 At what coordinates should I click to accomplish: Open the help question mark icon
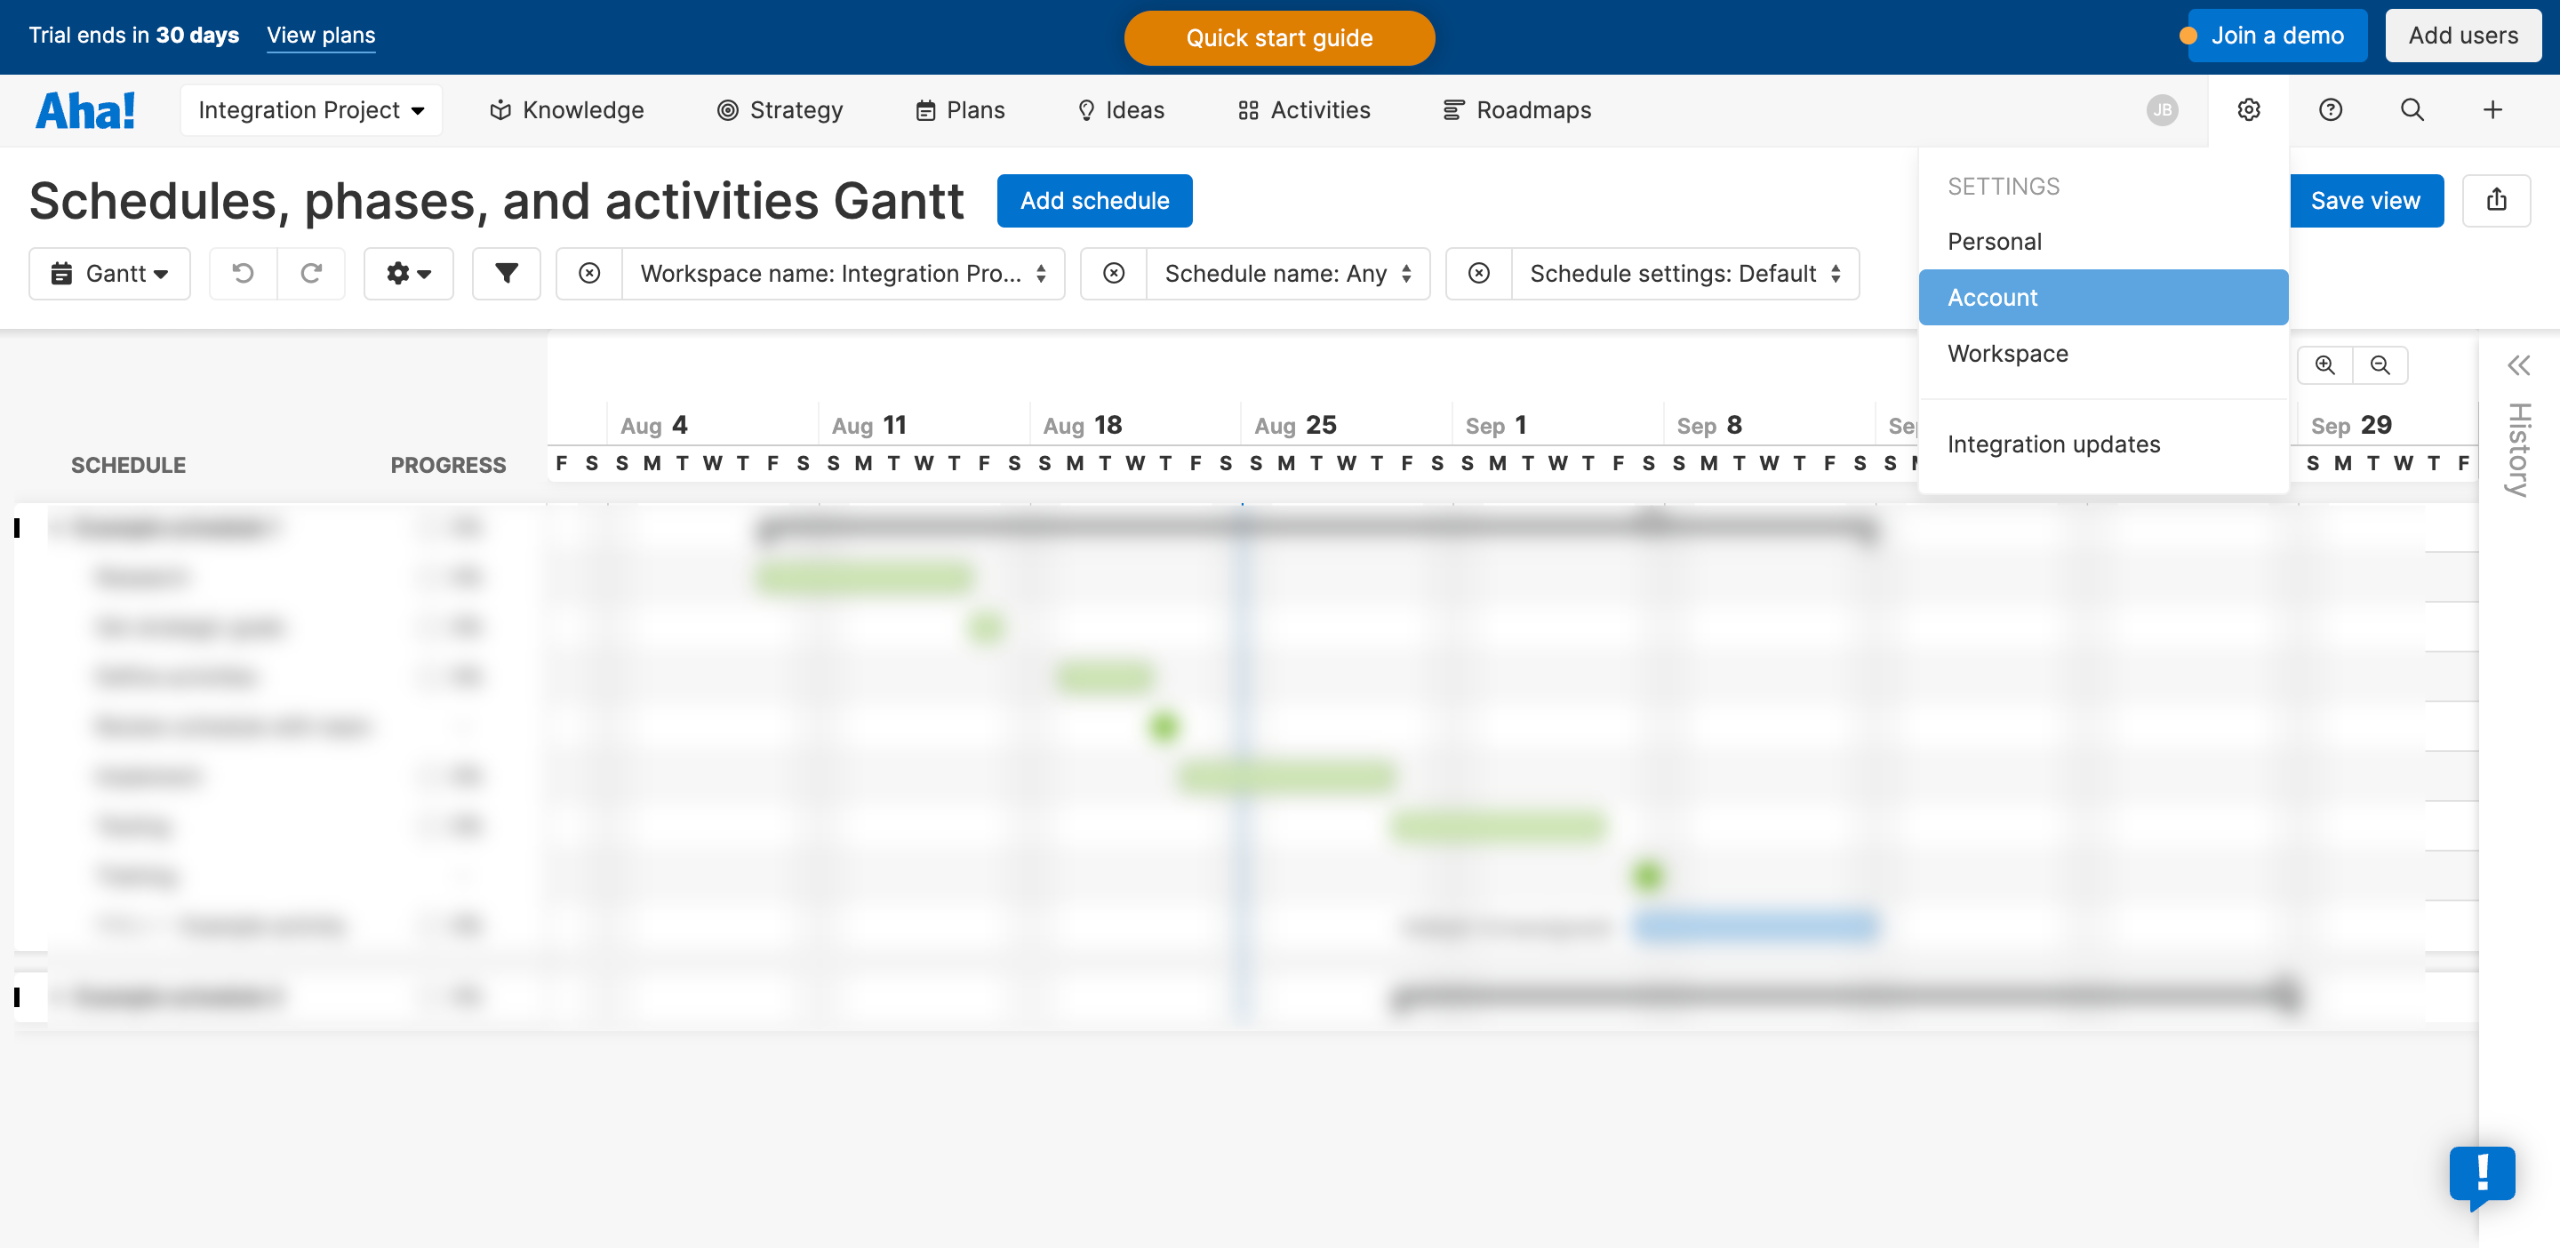click(x=2330, y=110)
